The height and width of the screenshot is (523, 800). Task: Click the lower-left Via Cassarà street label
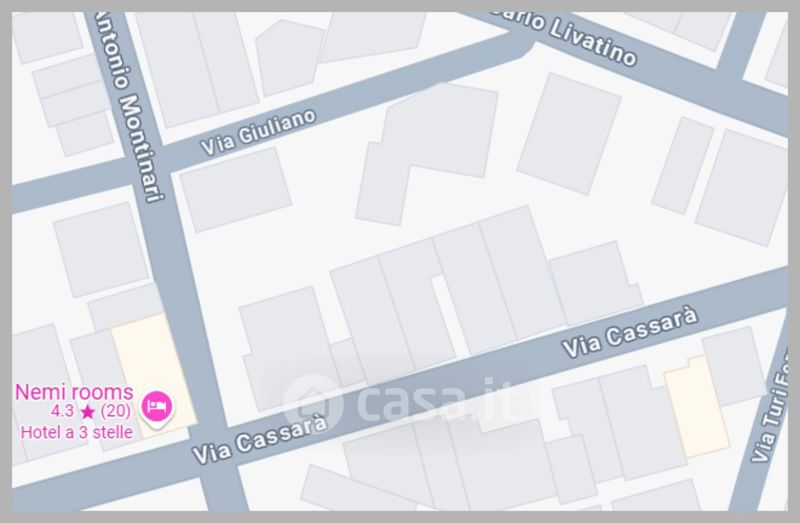[x=260, y=439]
